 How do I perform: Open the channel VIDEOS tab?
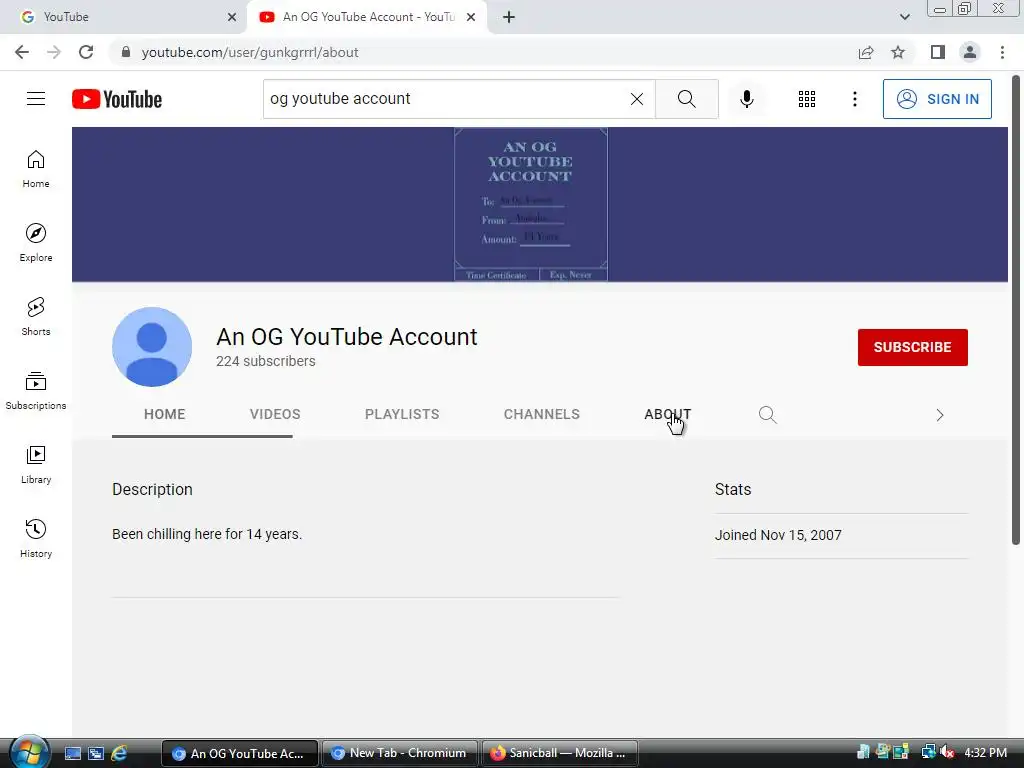(x=275, y=414)
